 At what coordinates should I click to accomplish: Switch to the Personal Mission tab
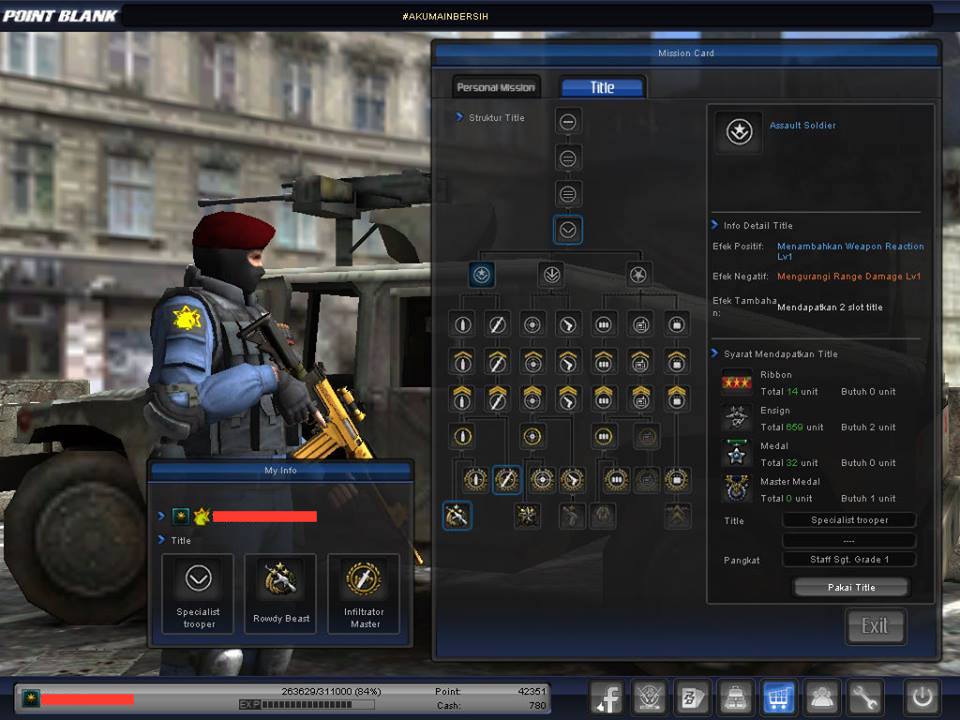pos(495,87)
